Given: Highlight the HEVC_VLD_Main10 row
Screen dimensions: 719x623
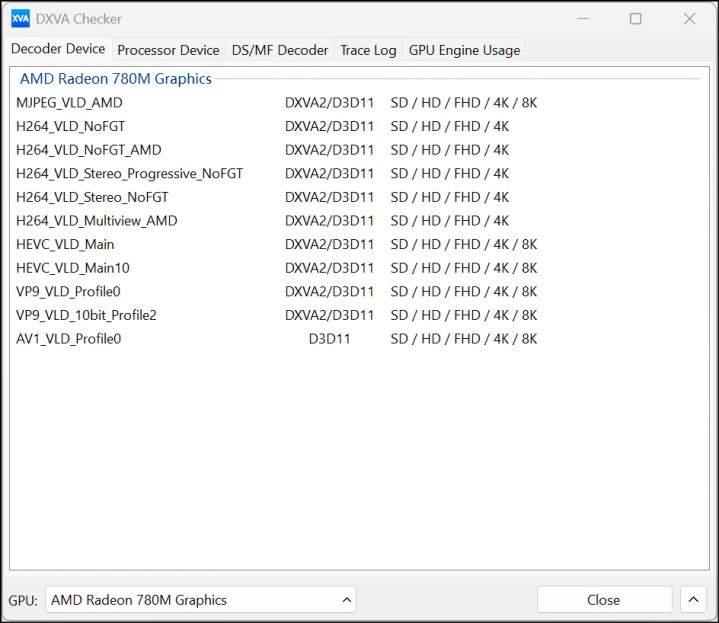Looking at the screenshot, I should [73, 268].
